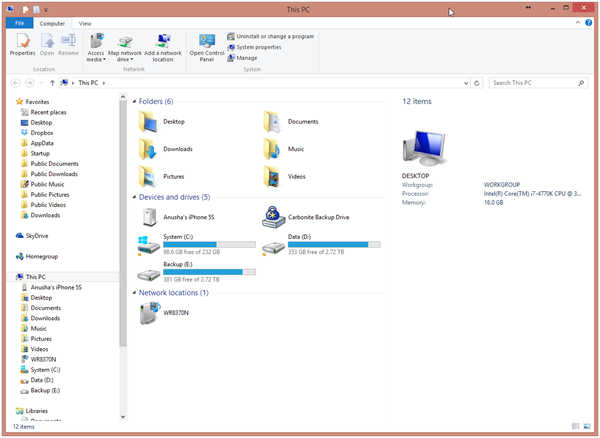Open the Properties ribbon icon

(22, 43)
